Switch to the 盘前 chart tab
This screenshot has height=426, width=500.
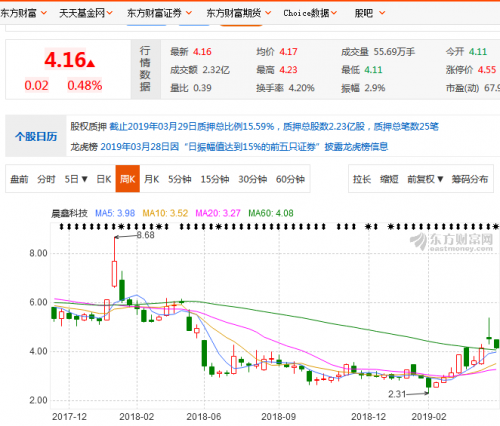click(19, 179)
